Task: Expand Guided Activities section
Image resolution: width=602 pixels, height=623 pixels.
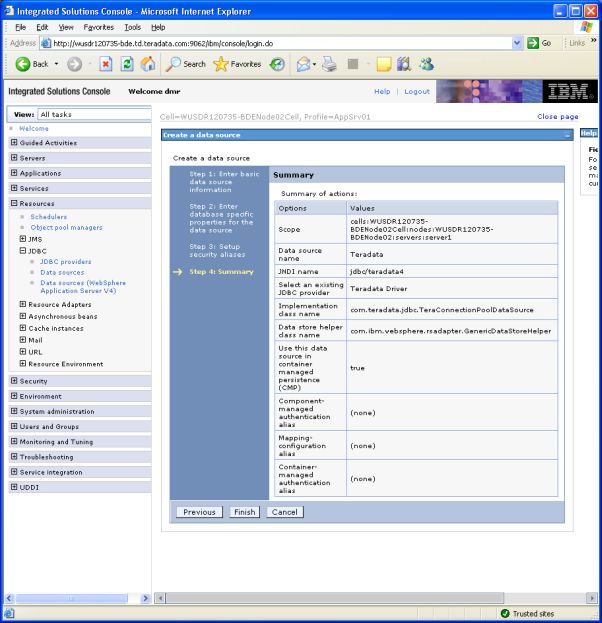Action: [14, 142]
